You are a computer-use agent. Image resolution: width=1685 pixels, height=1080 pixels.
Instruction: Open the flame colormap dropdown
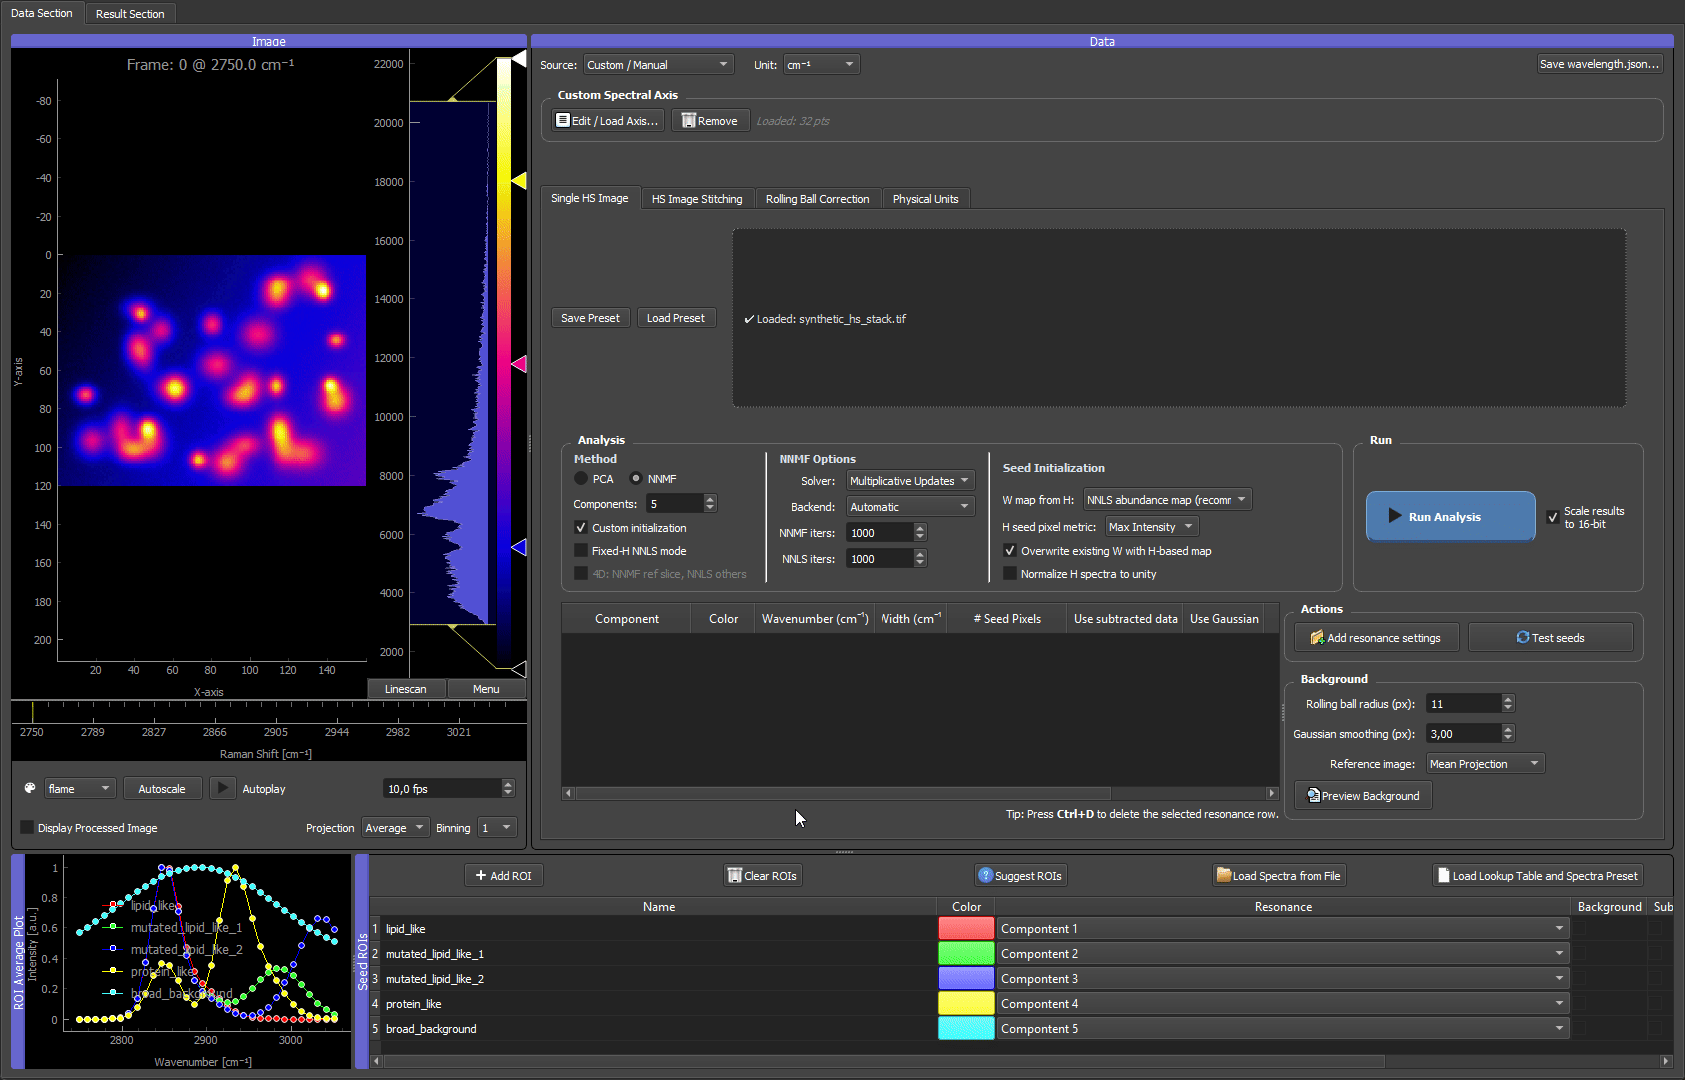tap(80, 789)
